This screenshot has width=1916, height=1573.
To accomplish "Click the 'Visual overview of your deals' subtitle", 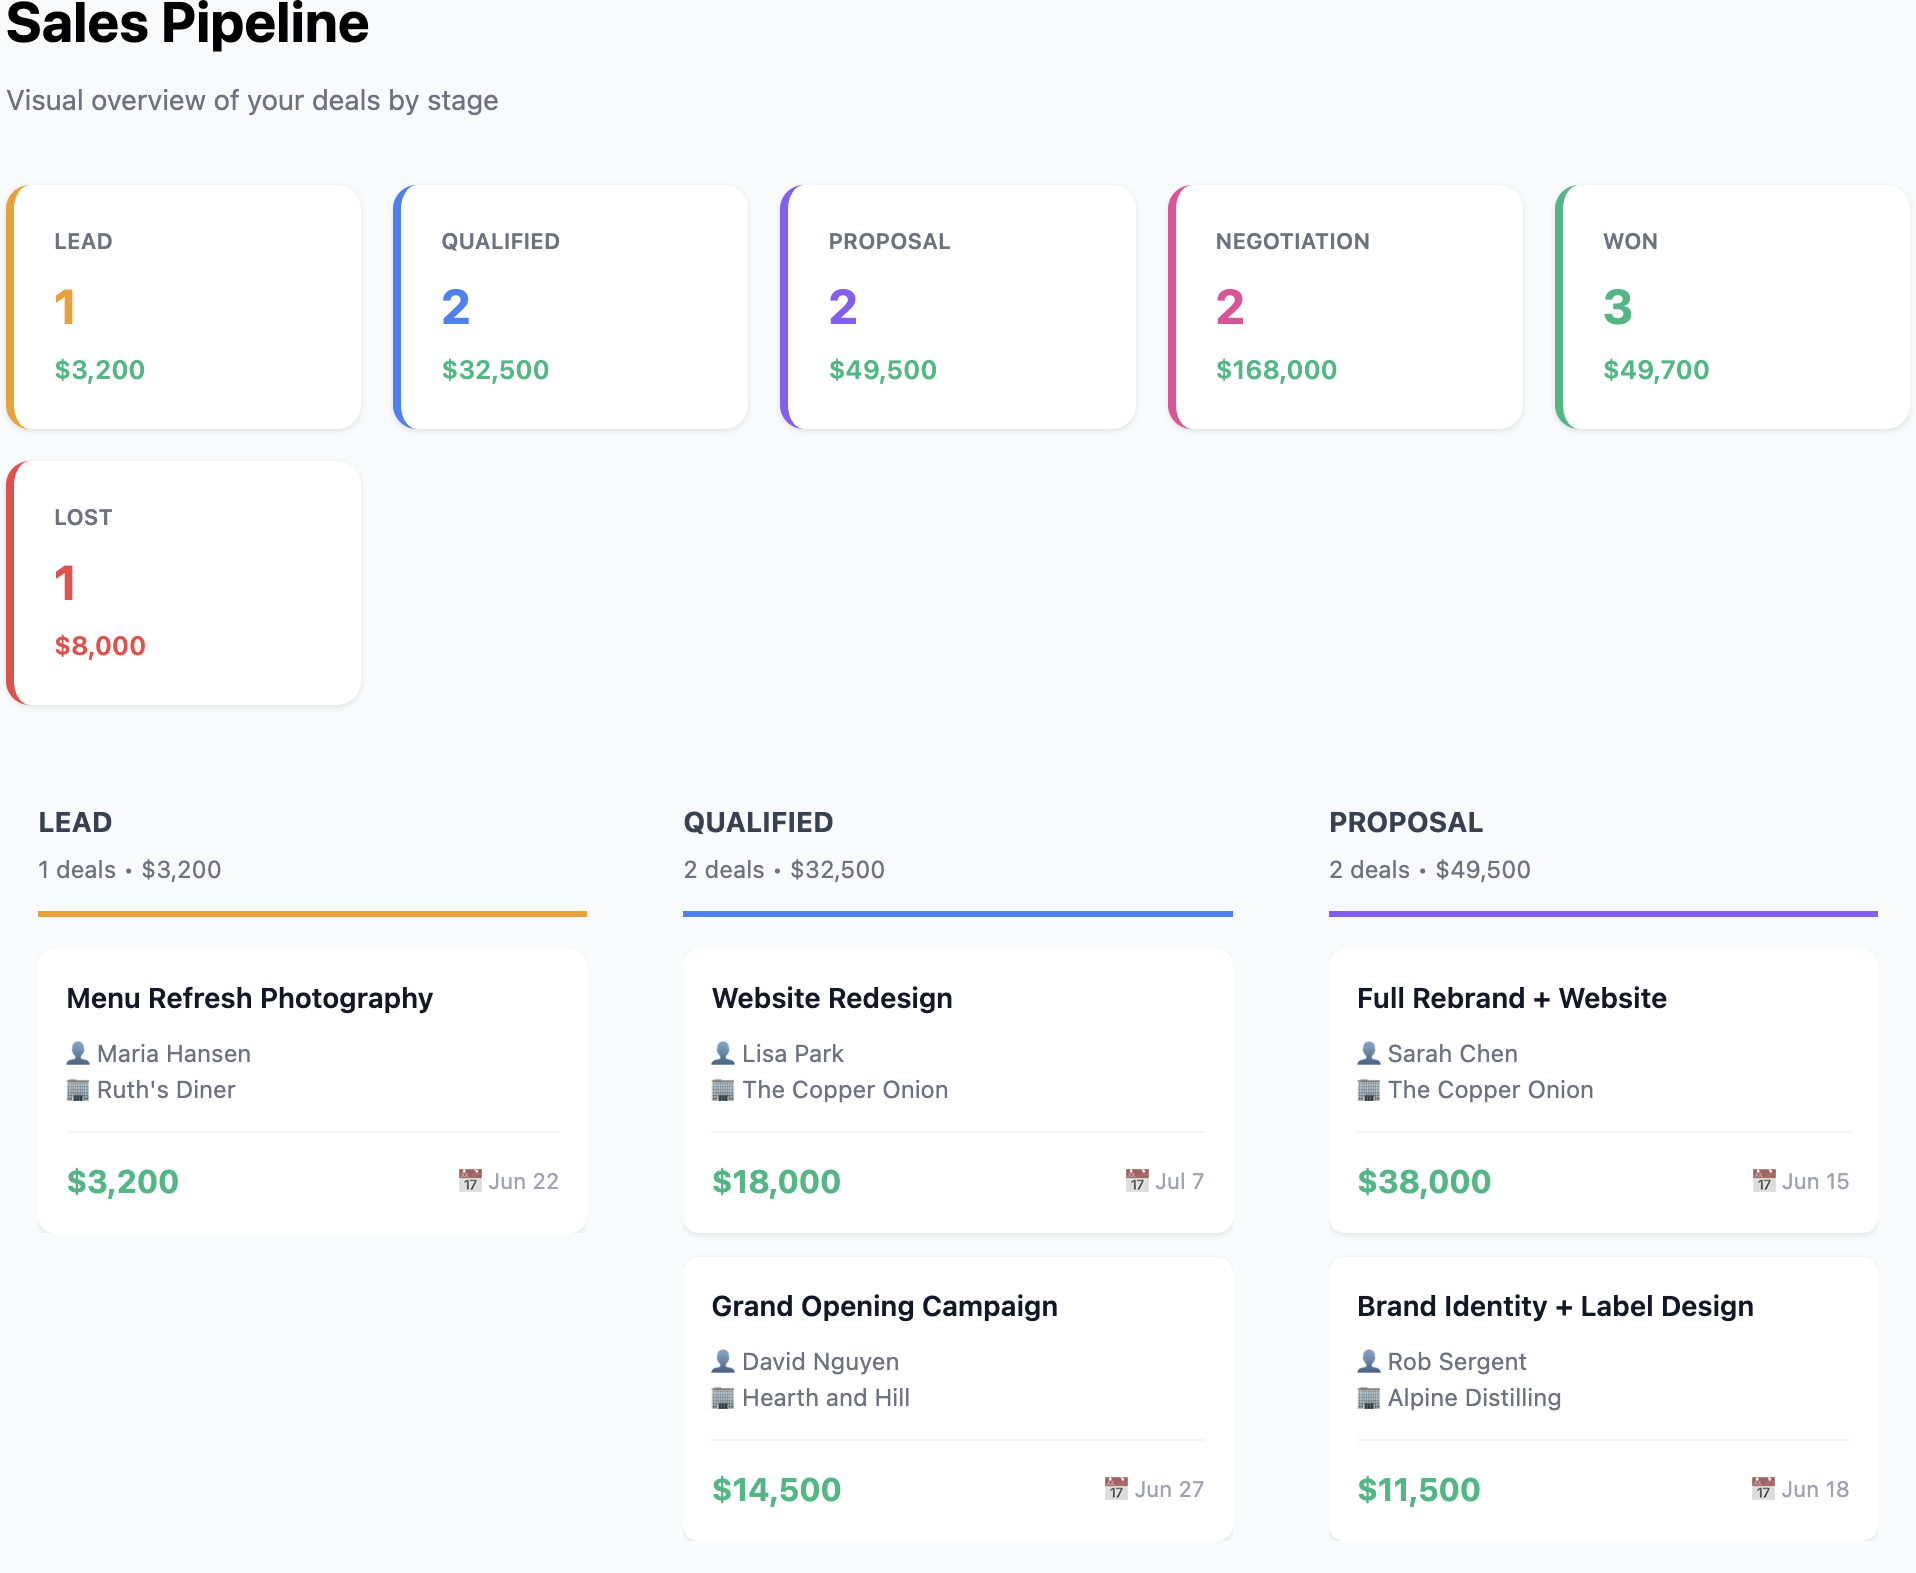I will (252, 100).
